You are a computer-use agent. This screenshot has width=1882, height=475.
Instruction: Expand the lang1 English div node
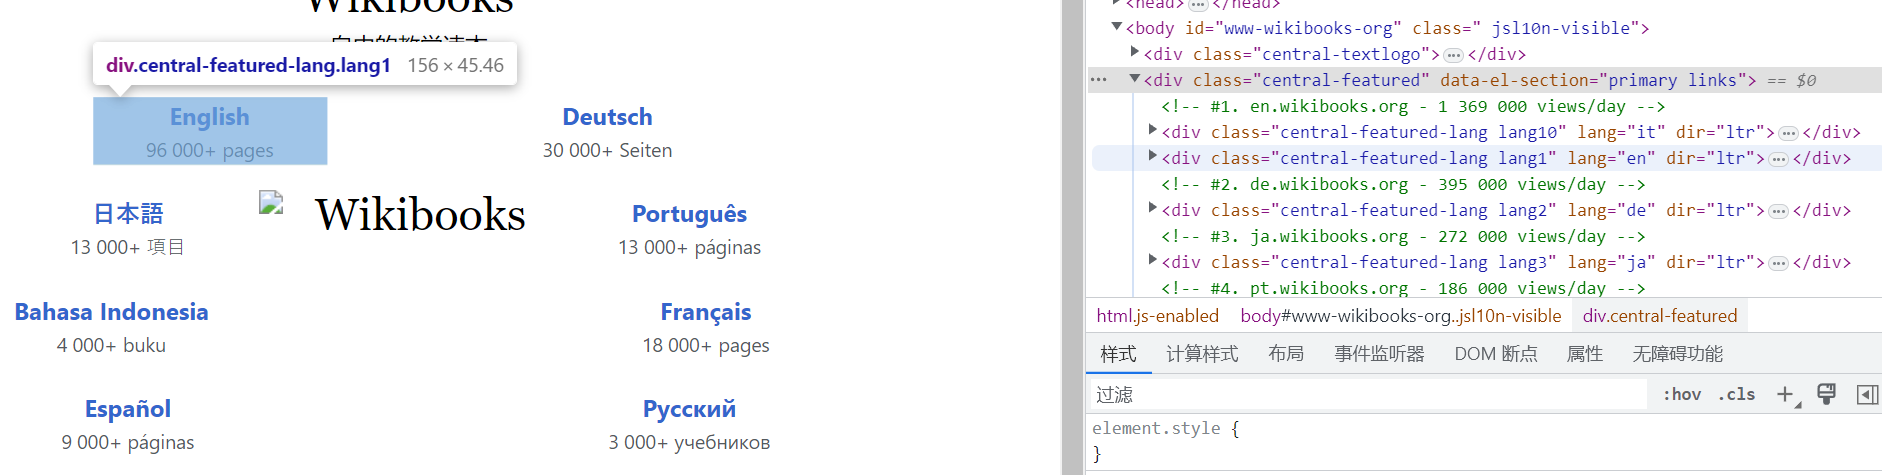(1153, 156)
